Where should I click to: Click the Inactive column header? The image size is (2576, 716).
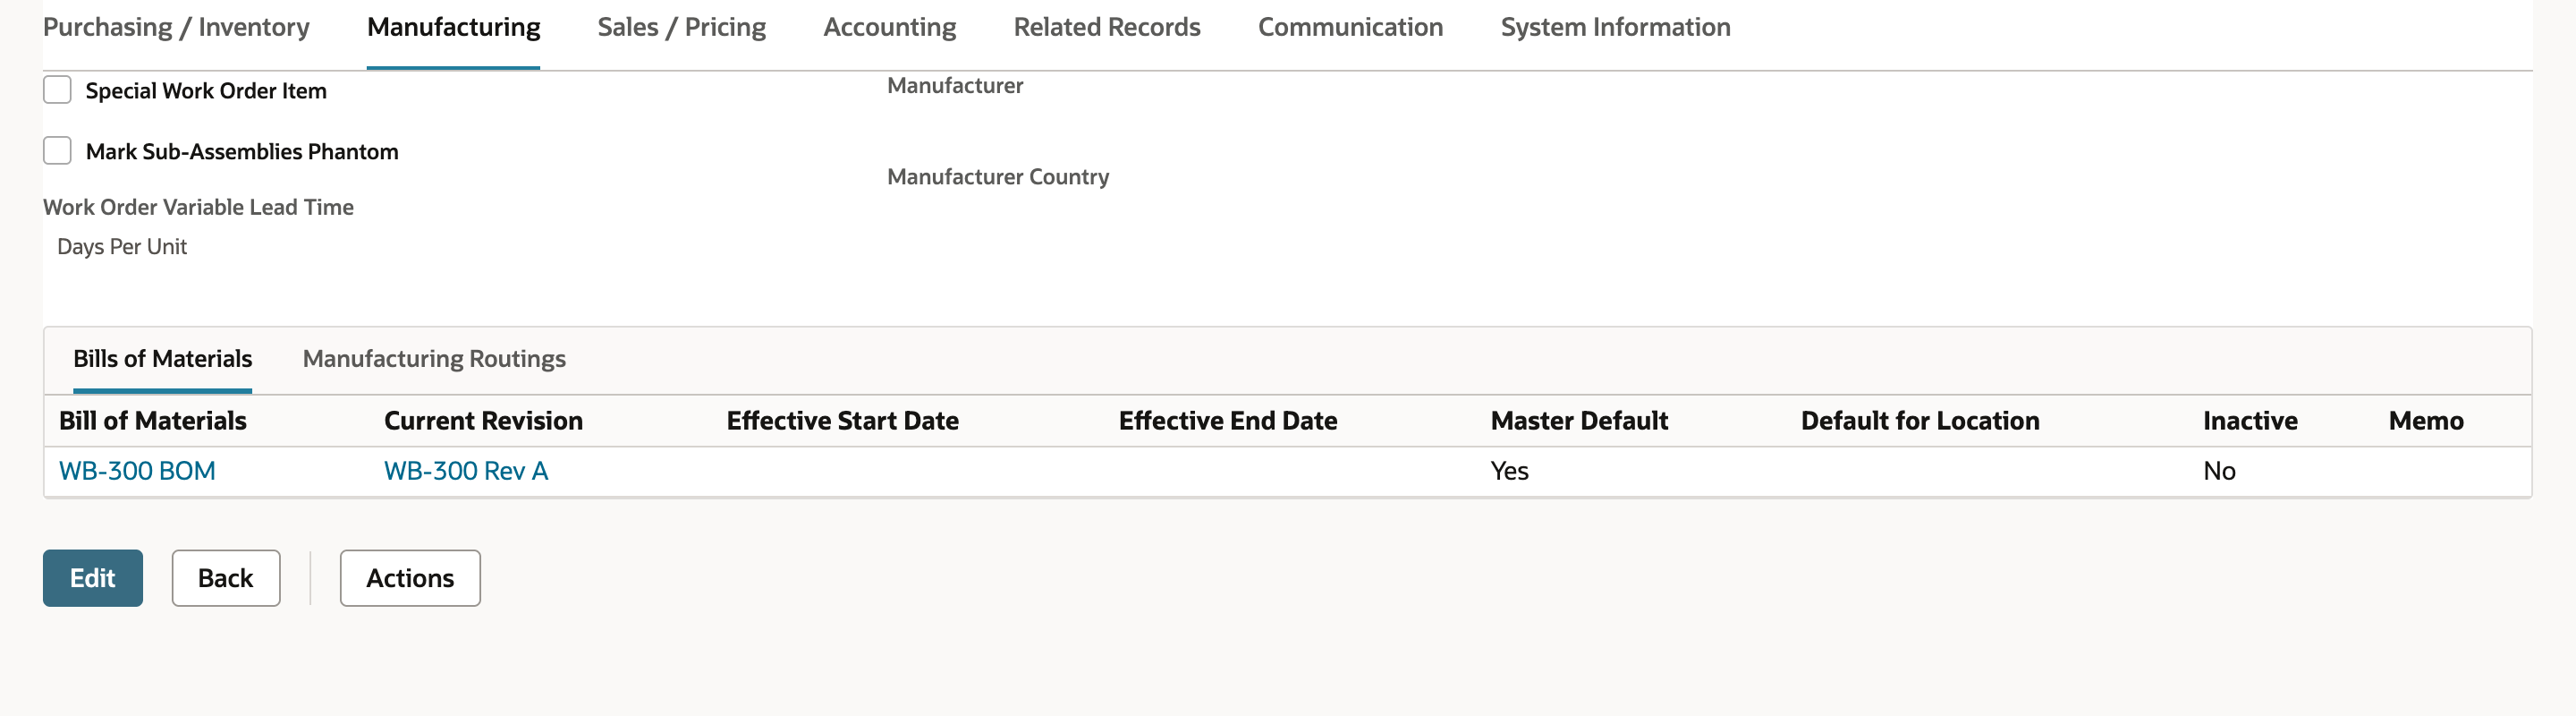click(x=2251, y=421)
